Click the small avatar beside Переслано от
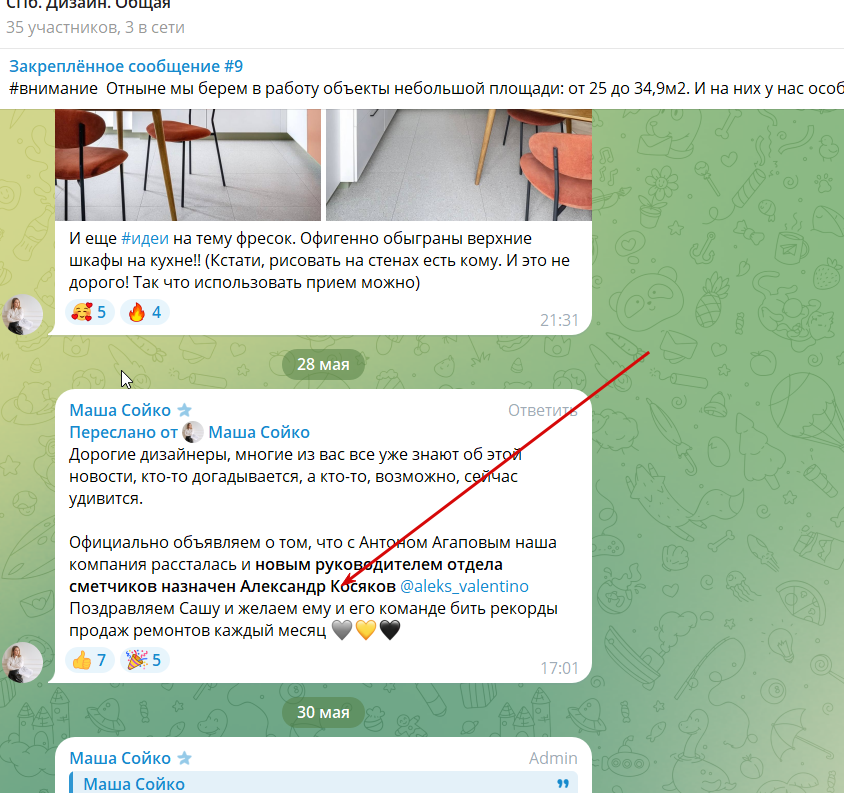 [x=193, y=432]
